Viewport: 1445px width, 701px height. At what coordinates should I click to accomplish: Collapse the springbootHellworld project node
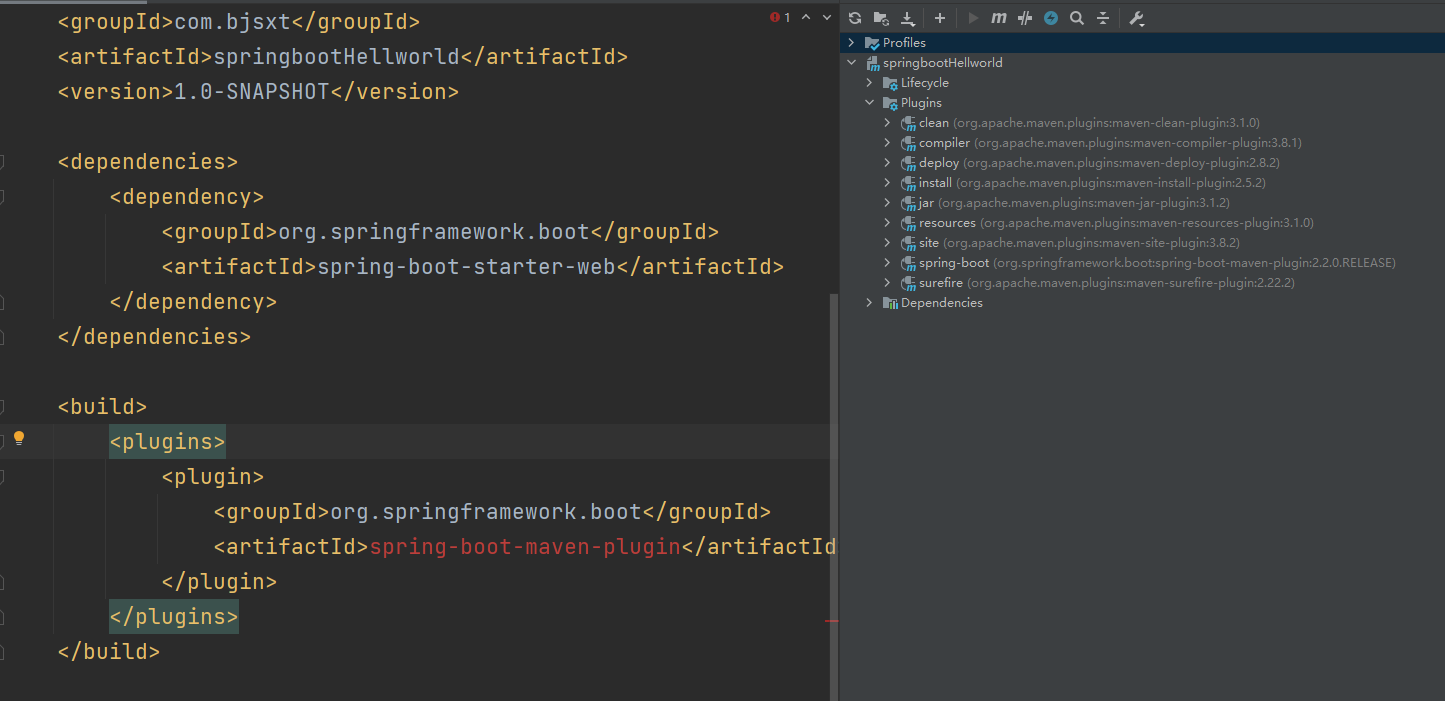852,63
